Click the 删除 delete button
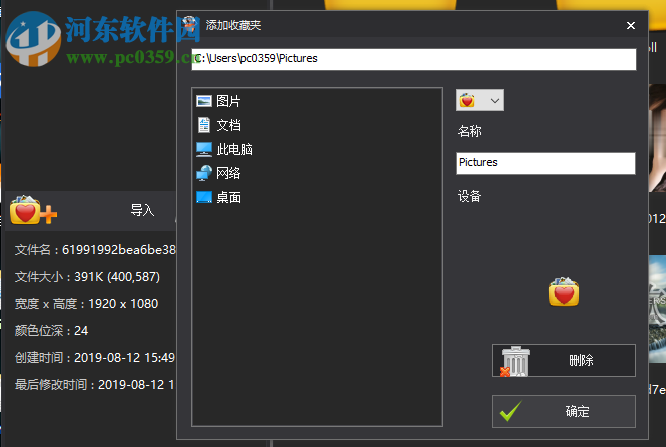Viewport: 666px width, 447px height. coord(564,361)
